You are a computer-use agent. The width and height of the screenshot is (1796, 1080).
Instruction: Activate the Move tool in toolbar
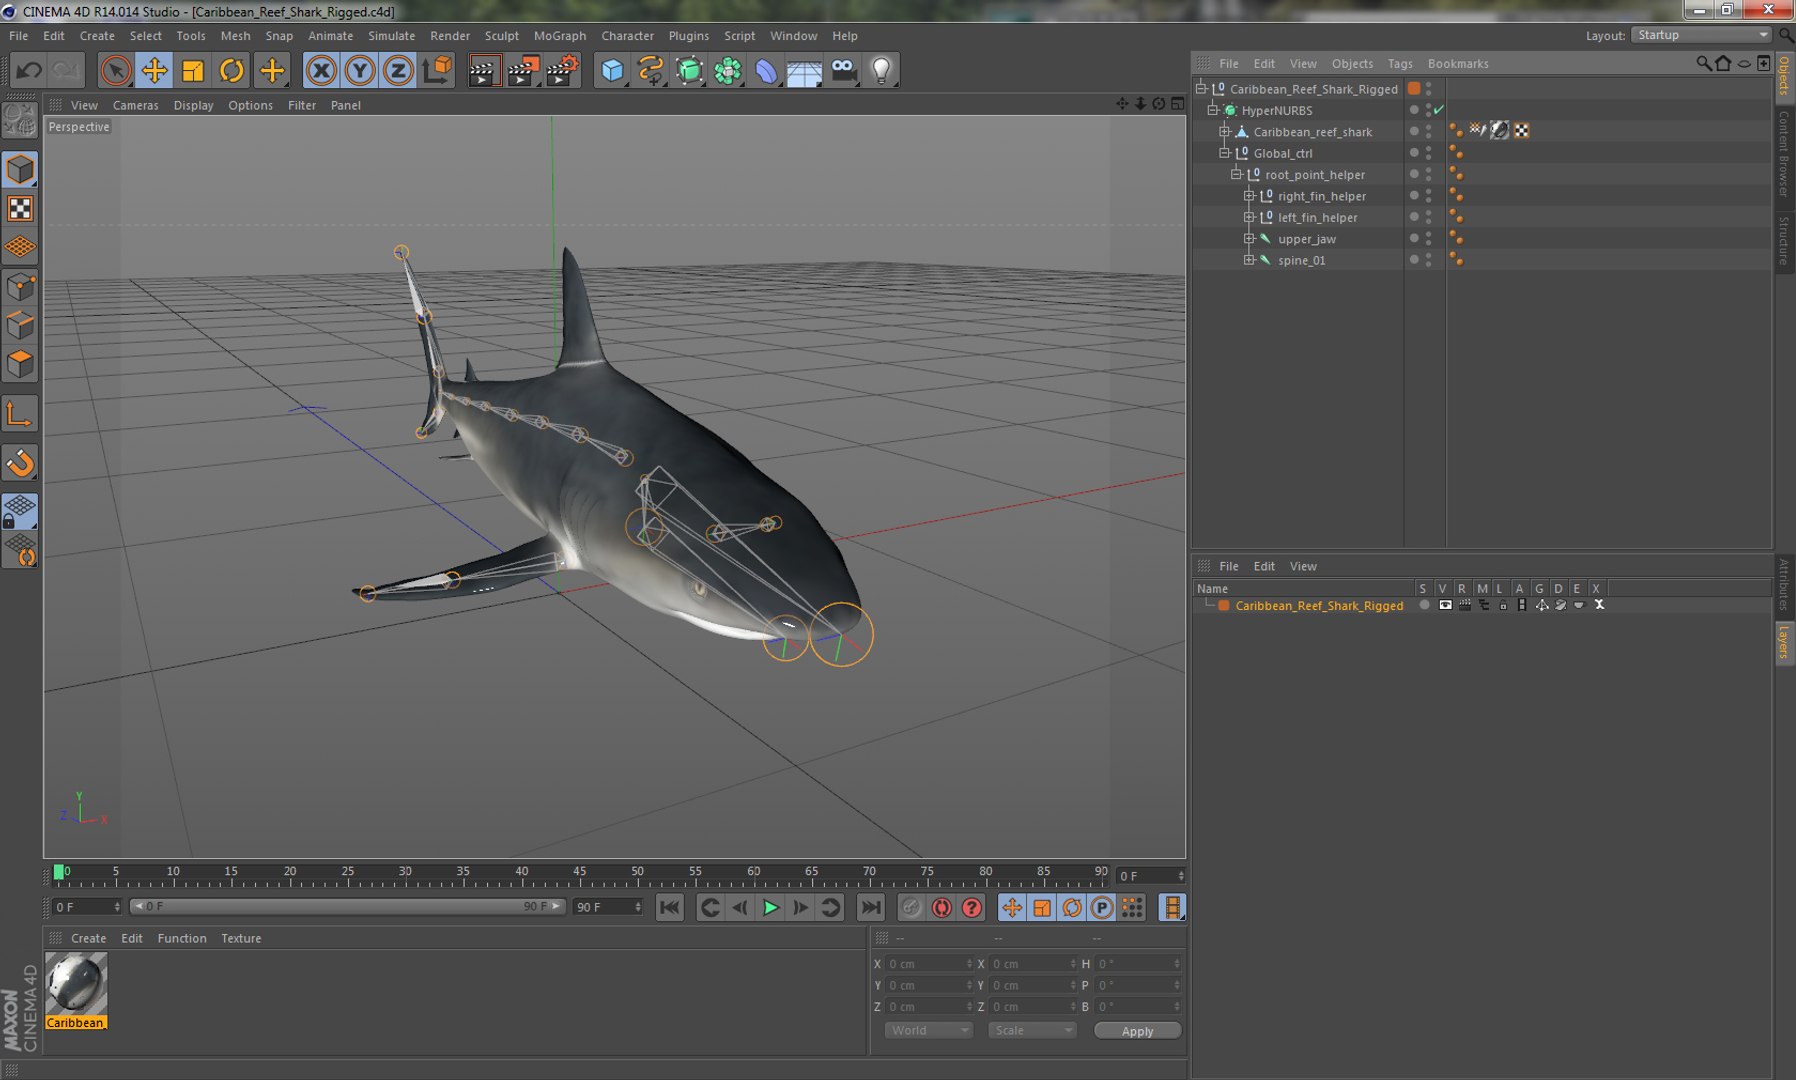pos(154,70)
